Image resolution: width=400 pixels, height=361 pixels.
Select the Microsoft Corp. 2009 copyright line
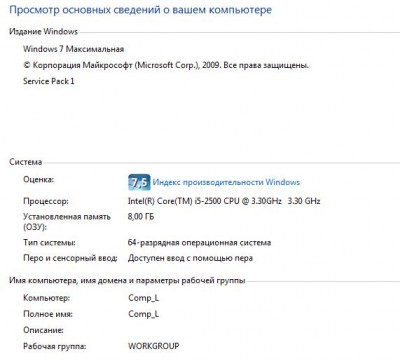(x=166, y=65)
